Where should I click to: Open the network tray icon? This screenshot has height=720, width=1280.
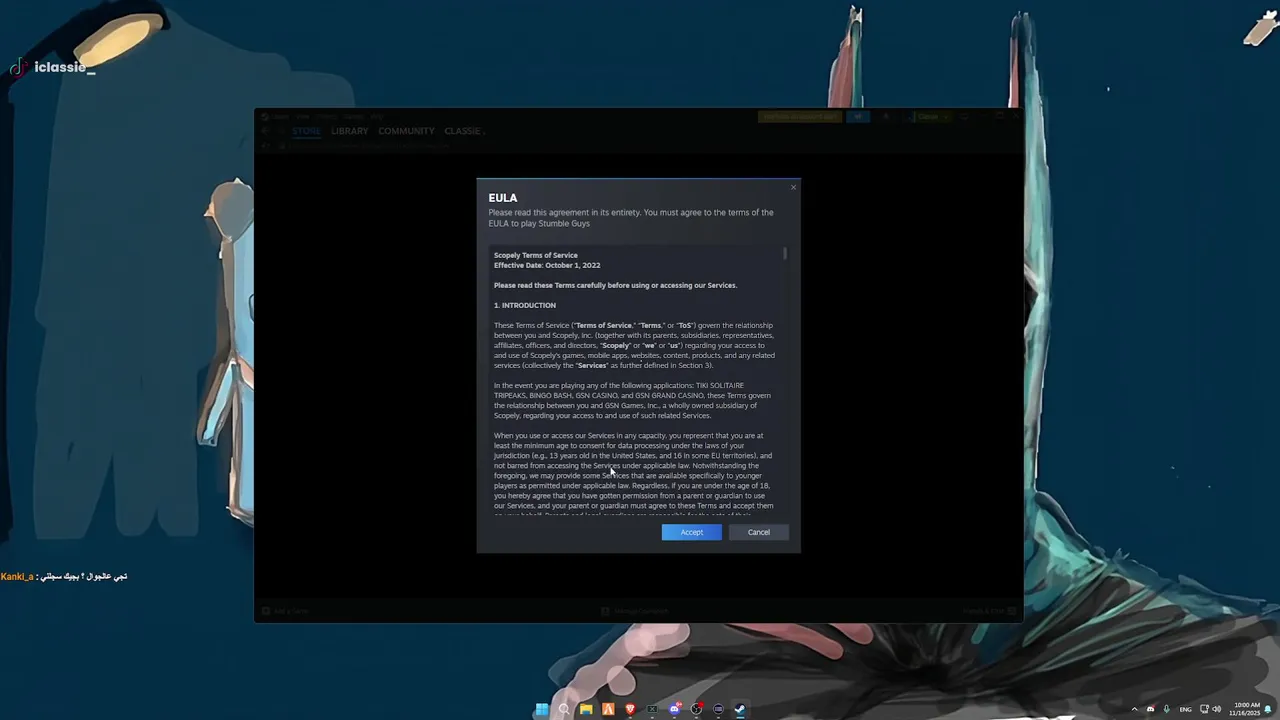tap(1204, 709)
